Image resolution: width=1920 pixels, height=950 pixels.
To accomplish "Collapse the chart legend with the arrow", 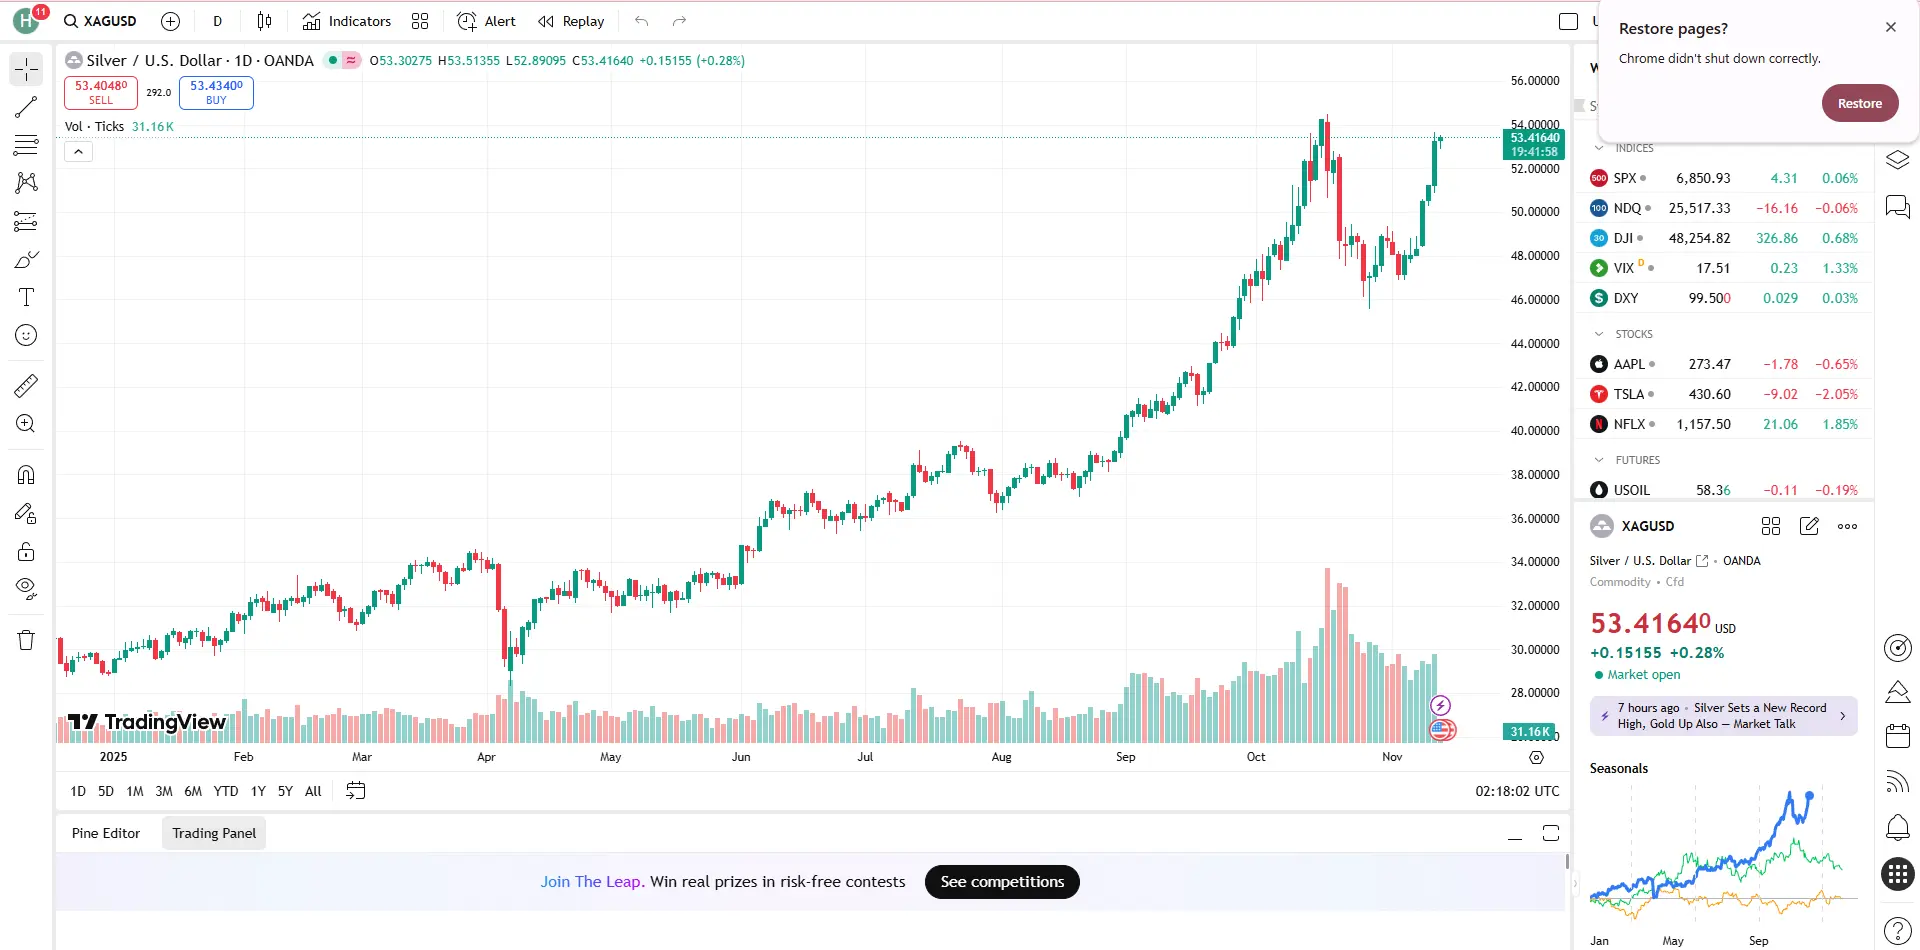I will pos(78,152).
